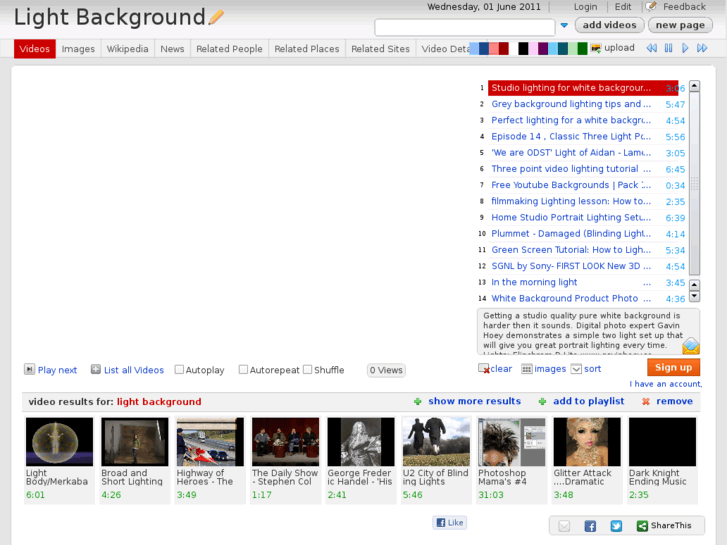The width and height of the screenshot is (727, 545).
Task: Open the search box dropdown arrow
Action: [x=564, y=26]
